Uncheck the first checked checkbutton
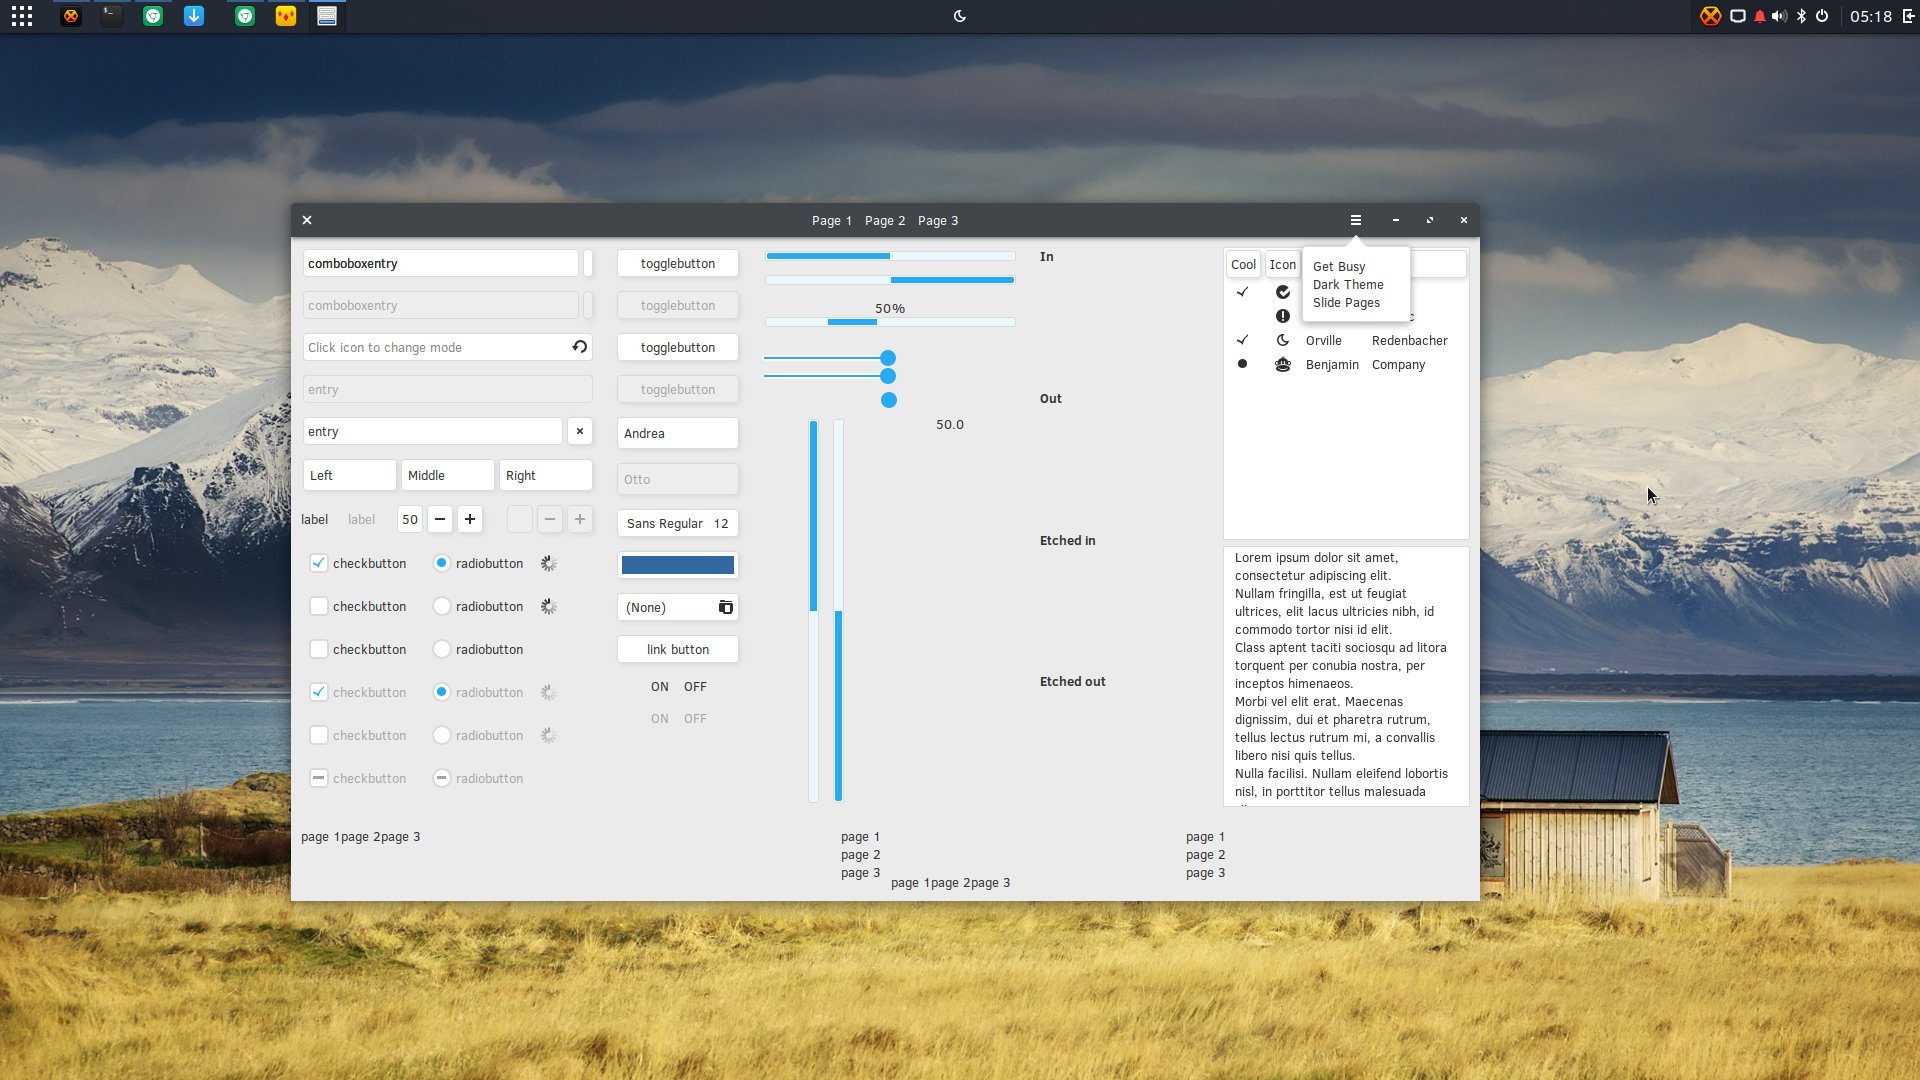Screen dimensions: 1920x1080 point(319,563)
